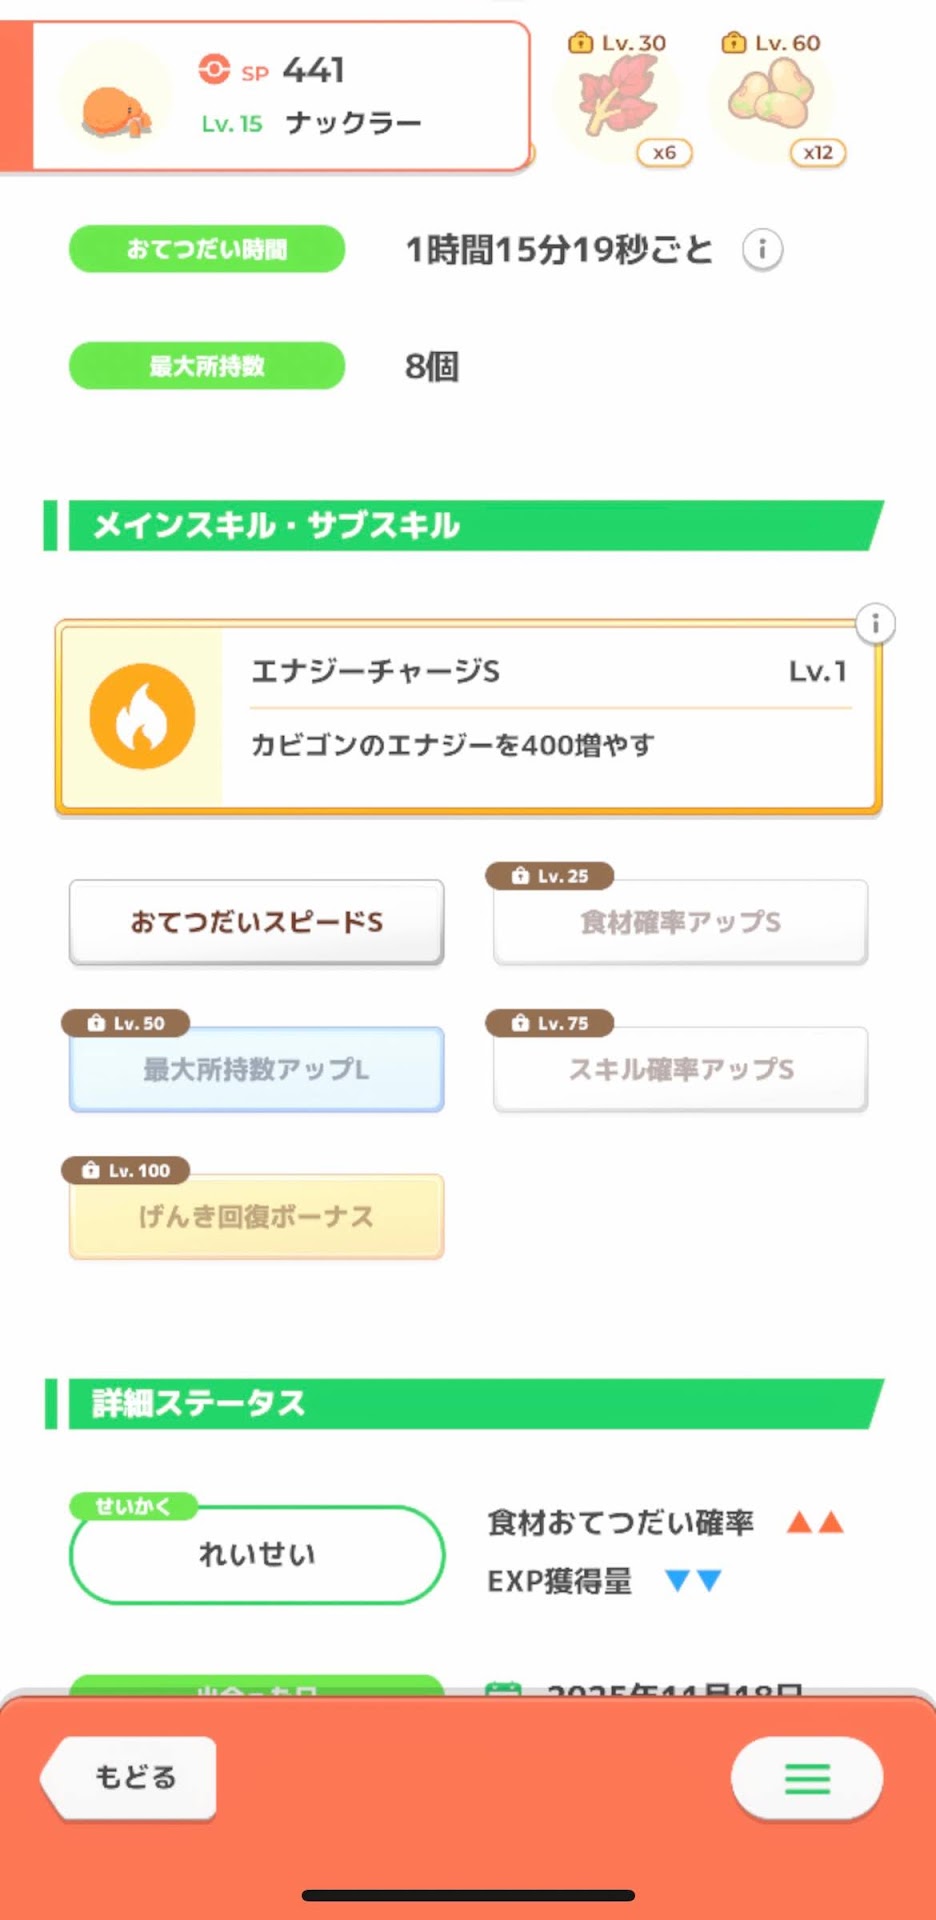Tap the おてつだい時間 green label
Screen dimensions: 936x1920
pos(207,249)
